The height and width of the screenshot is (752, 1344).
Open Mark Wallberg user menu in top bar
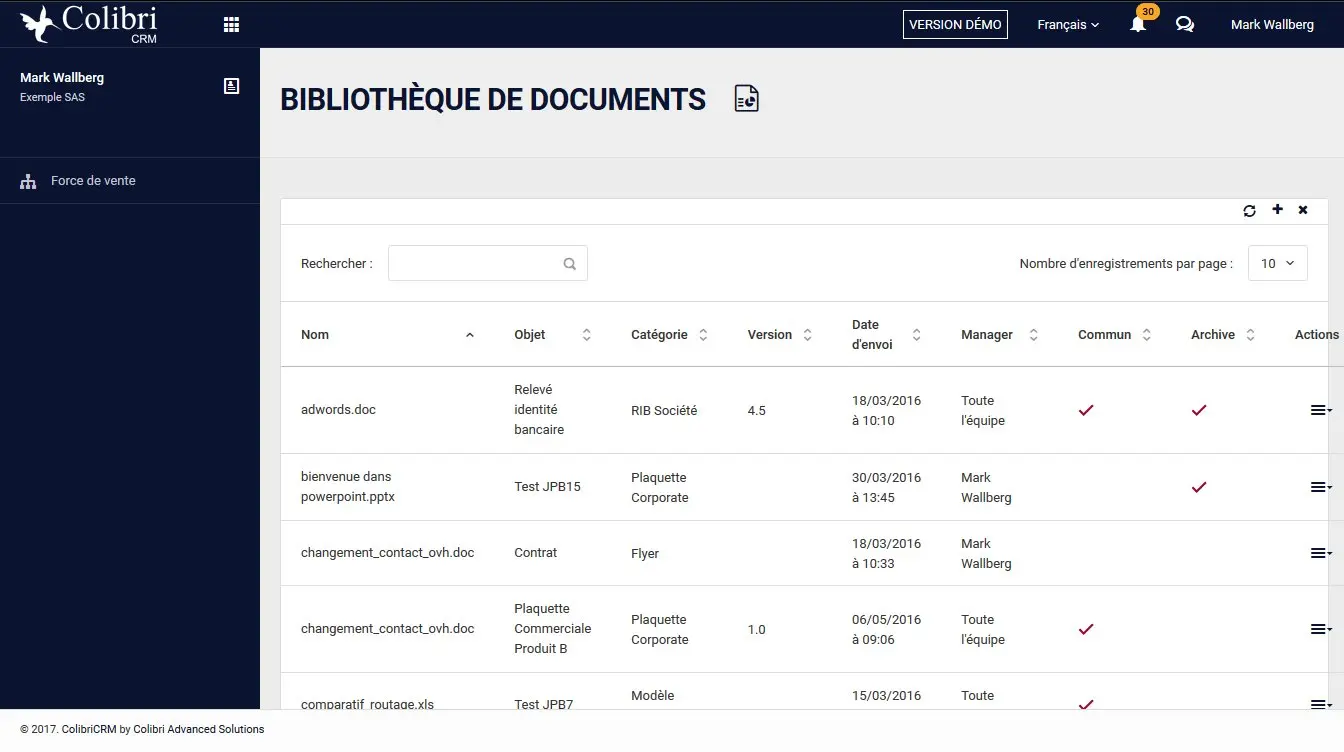[x=1272, y=25]
